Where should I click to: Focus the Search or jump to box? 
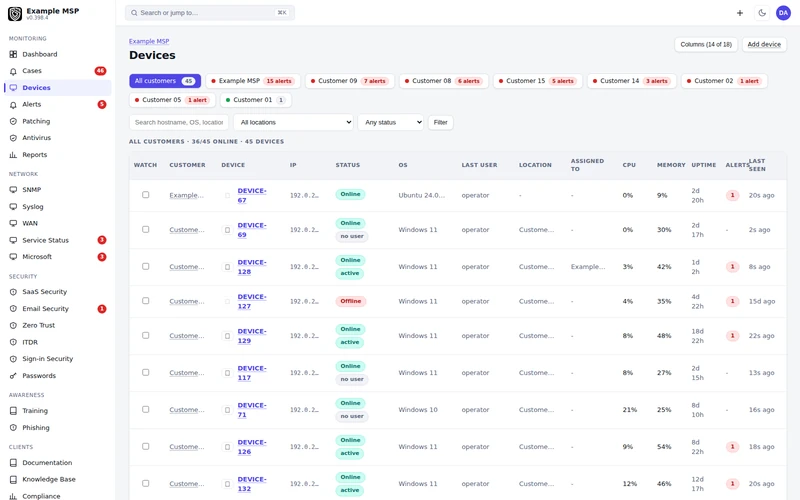pyautogui.click(x=210, y=13)
